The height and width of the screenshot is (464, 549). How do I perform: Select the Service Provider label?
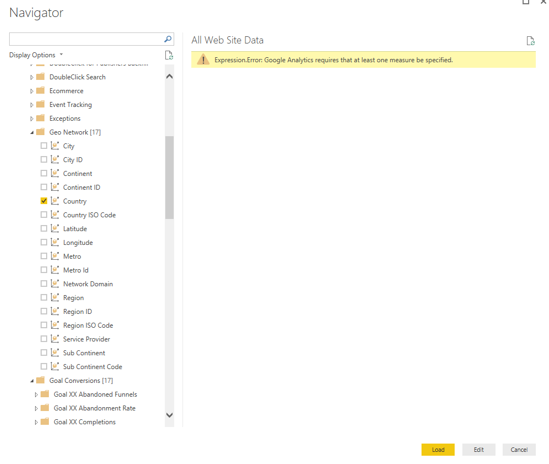(x=86, y=339)
